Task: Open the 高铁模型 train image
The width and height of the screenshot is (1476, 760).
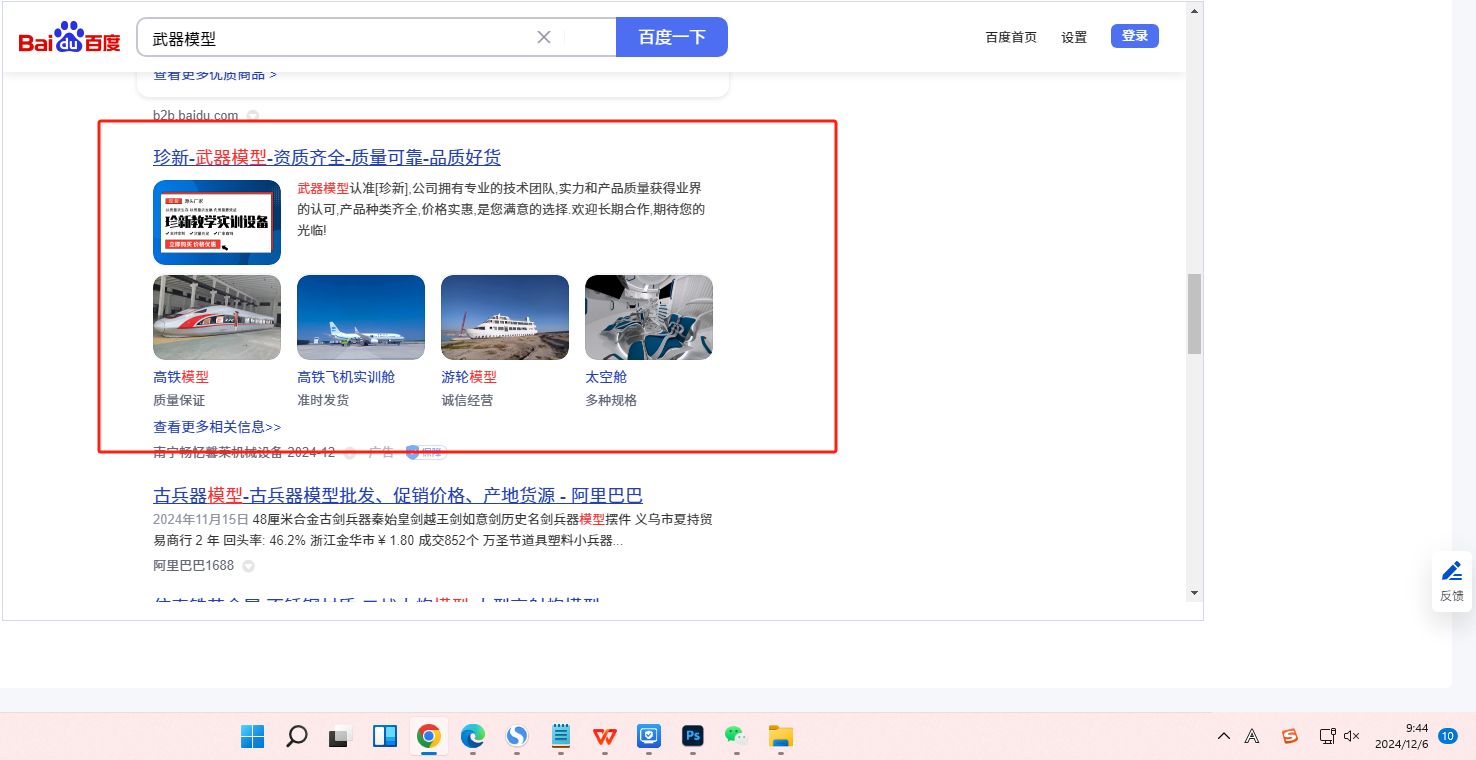Action: 217,317
